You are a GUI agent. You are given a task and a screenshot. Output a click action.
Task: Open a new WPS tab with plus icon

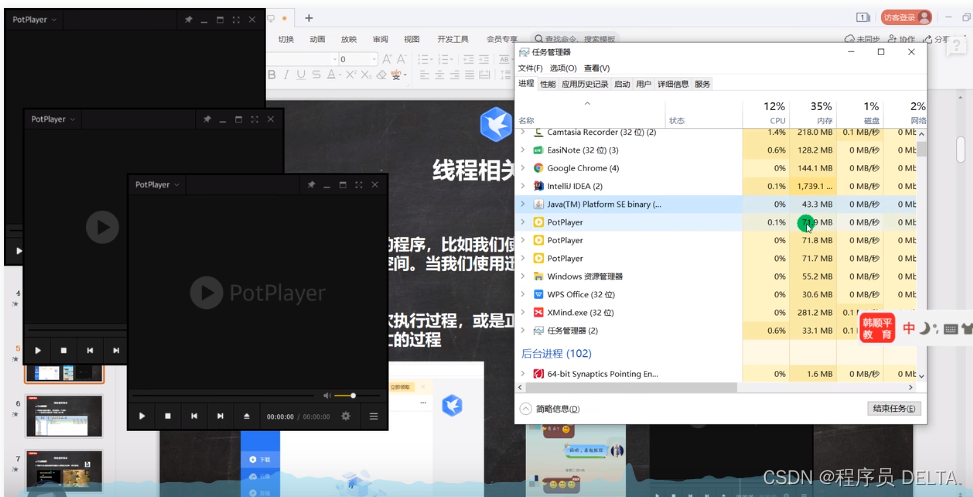pyautogui.click(x=309, y=18)
